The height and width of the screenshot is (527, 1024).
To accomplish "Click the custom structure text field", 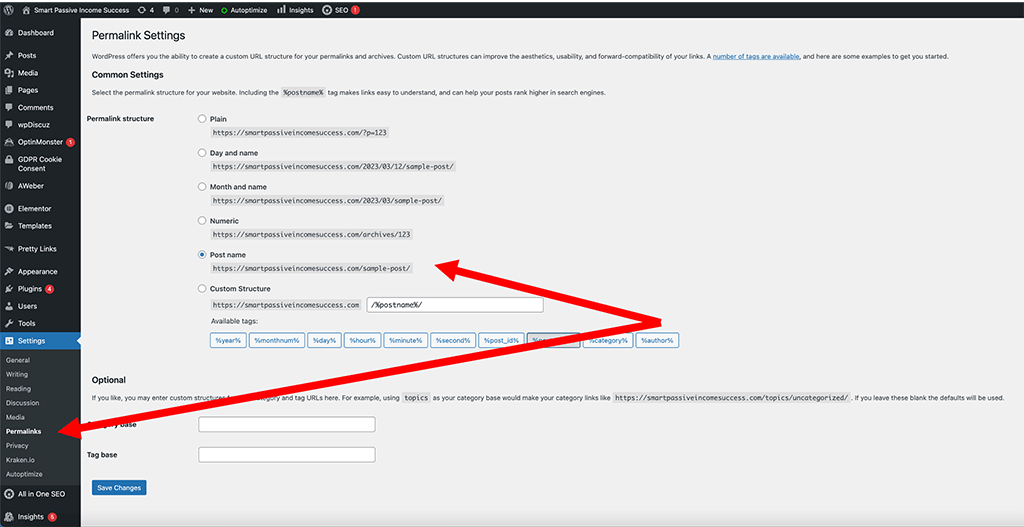I will (x=455, y=305).
